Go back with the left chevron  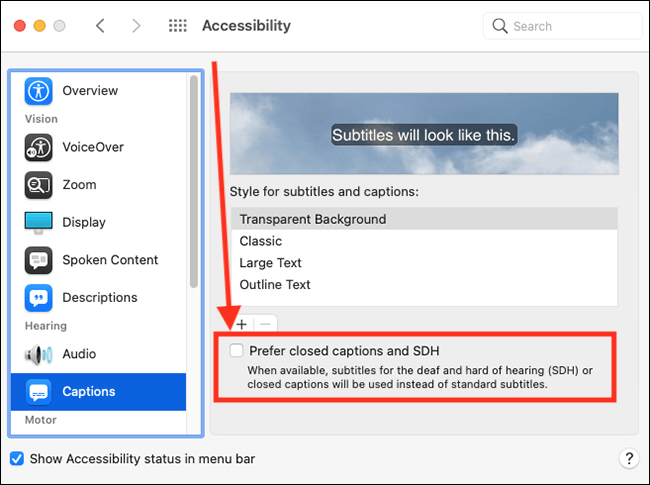coord(100,26)
